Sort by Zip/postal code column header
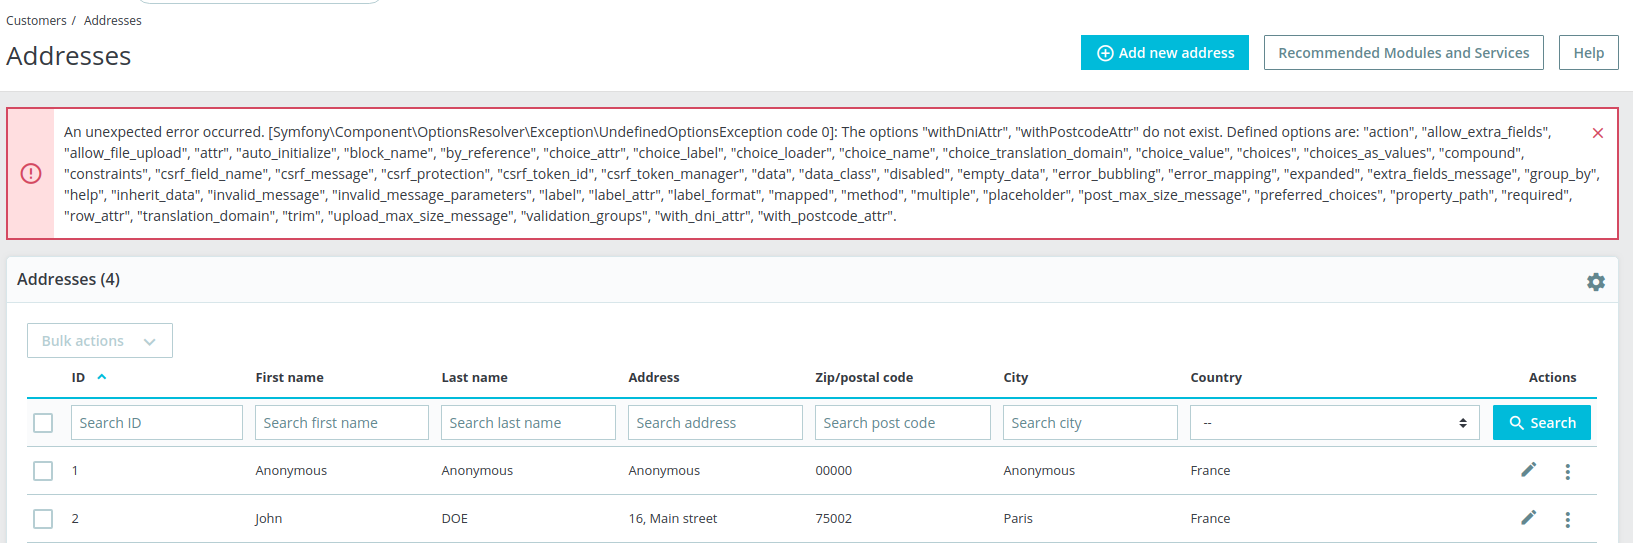 tap(864, 378)
